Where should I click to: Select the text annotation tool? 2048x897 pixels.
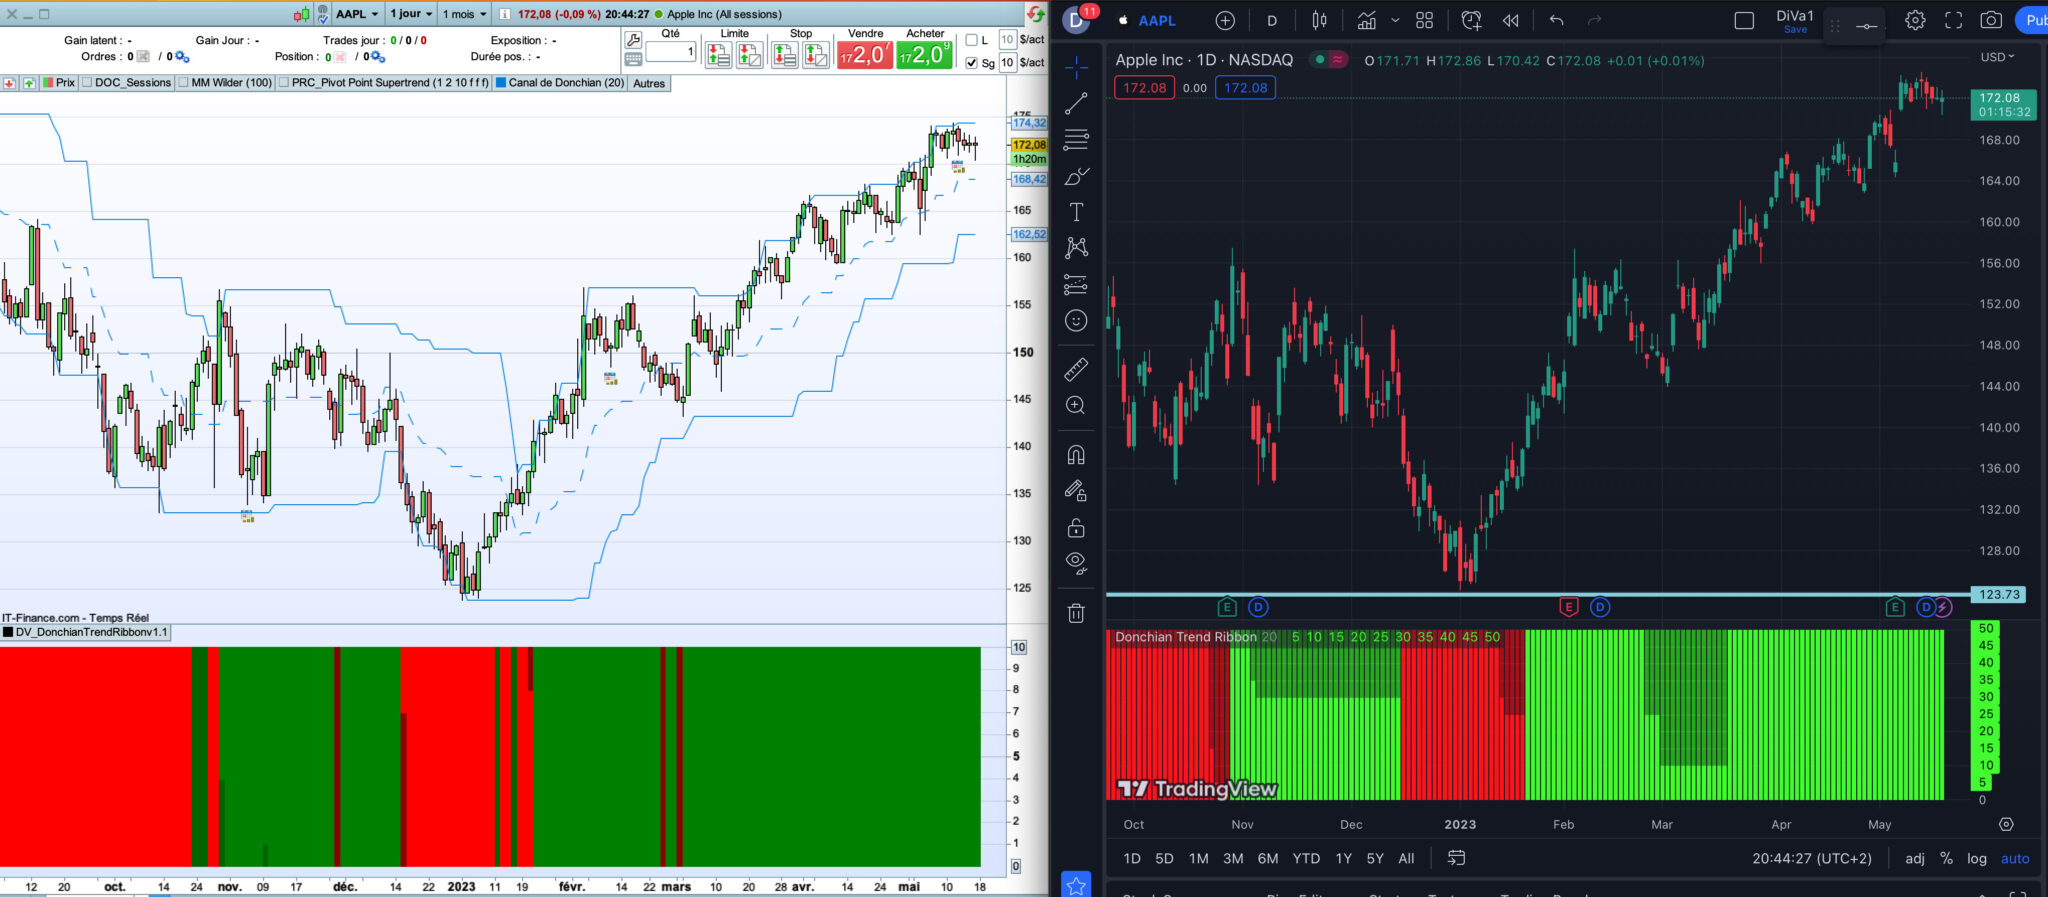[1076, 212]
